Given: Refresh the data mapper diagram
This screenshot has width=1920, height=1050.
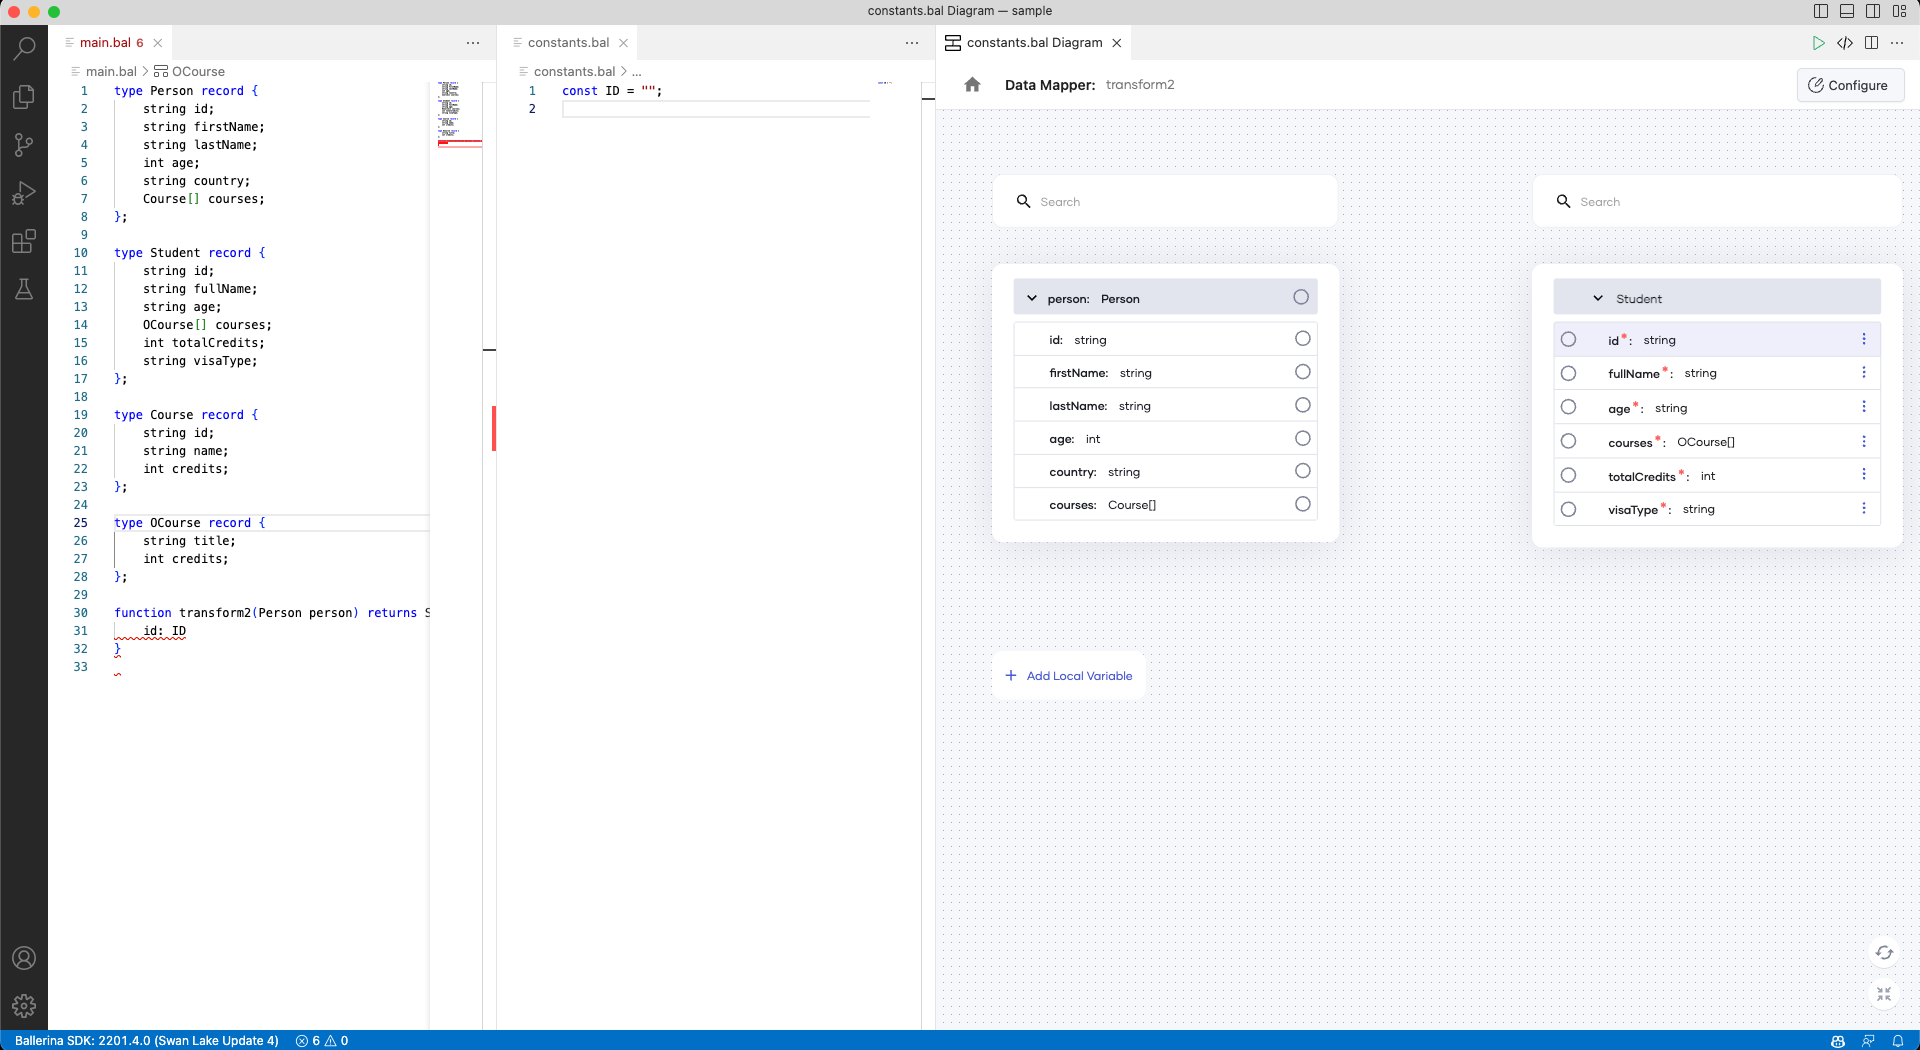Looking at the screenshot, I should tap(1884, 954).
